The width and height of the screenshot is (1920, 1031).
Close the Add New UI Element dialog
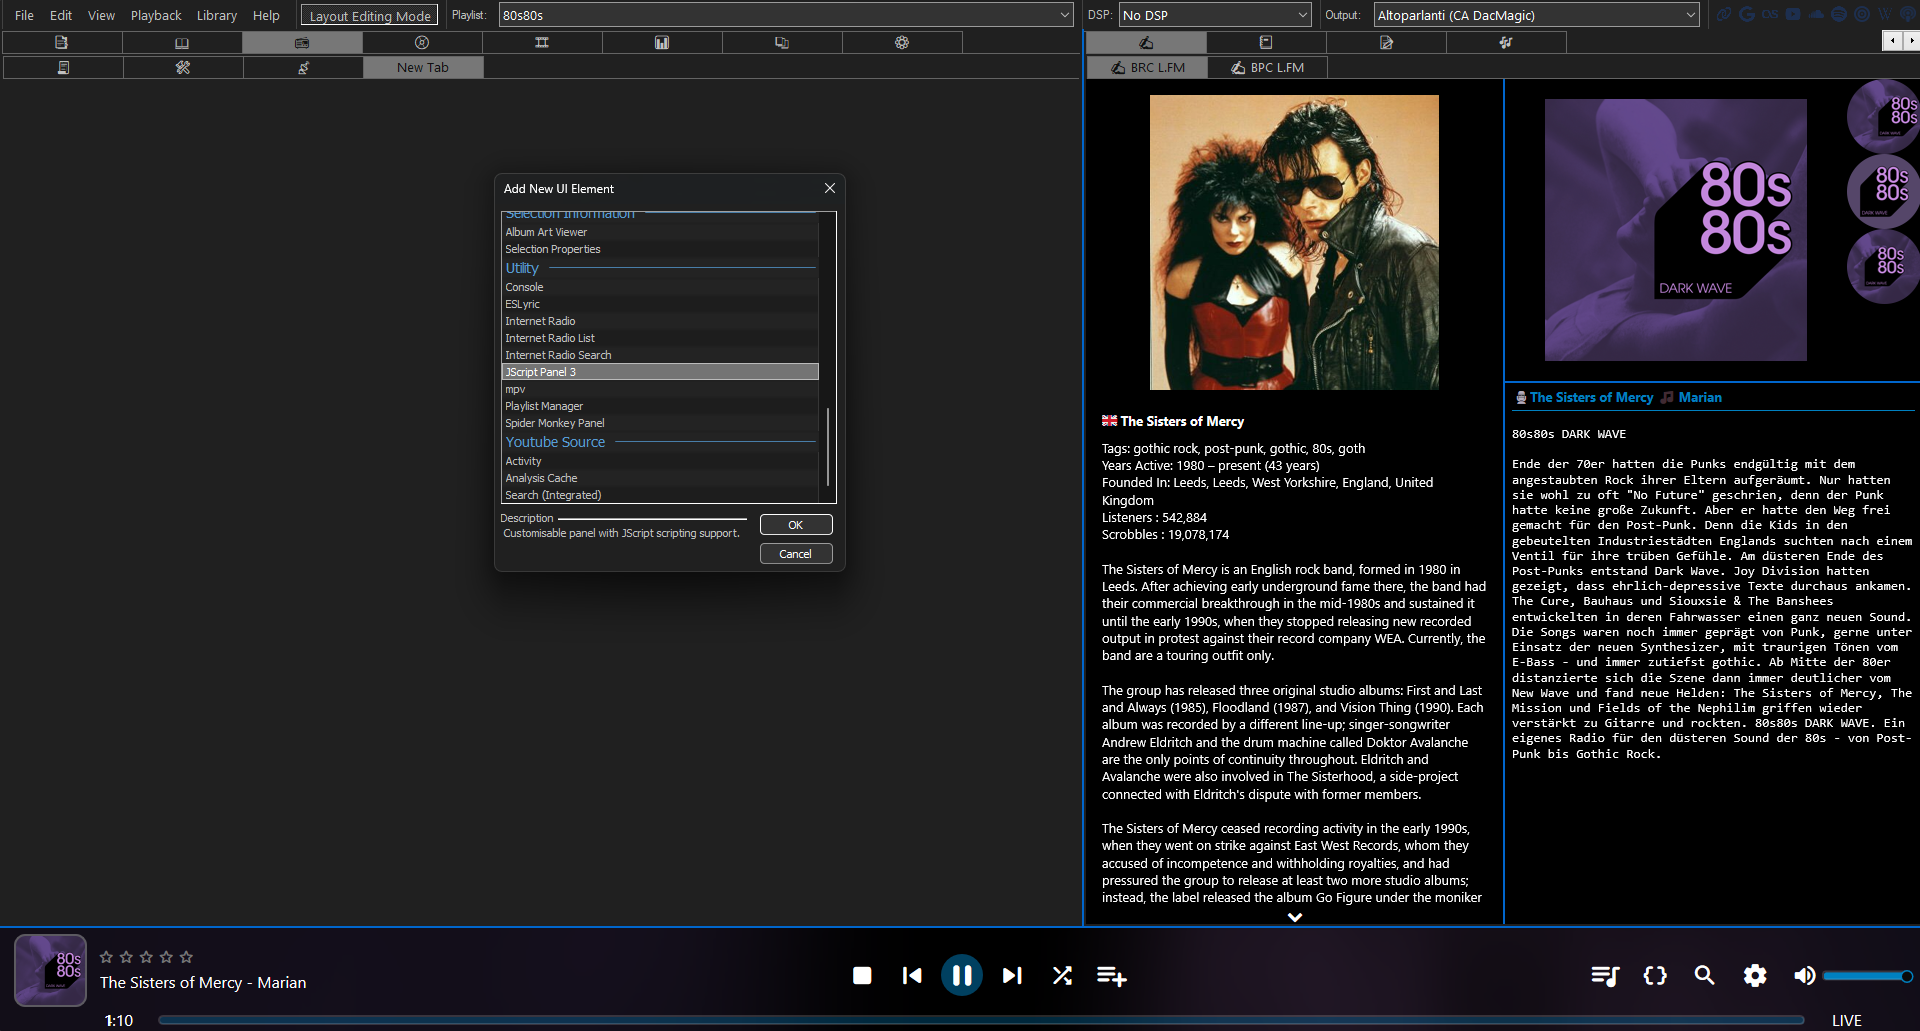point(830,188)
